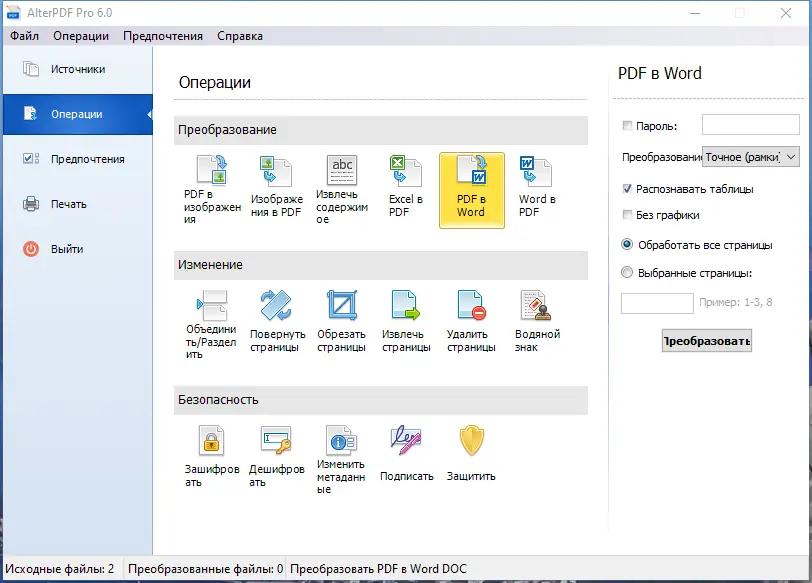Click Исходные файлы: 2 in status bar

click(x=60, y=569)
